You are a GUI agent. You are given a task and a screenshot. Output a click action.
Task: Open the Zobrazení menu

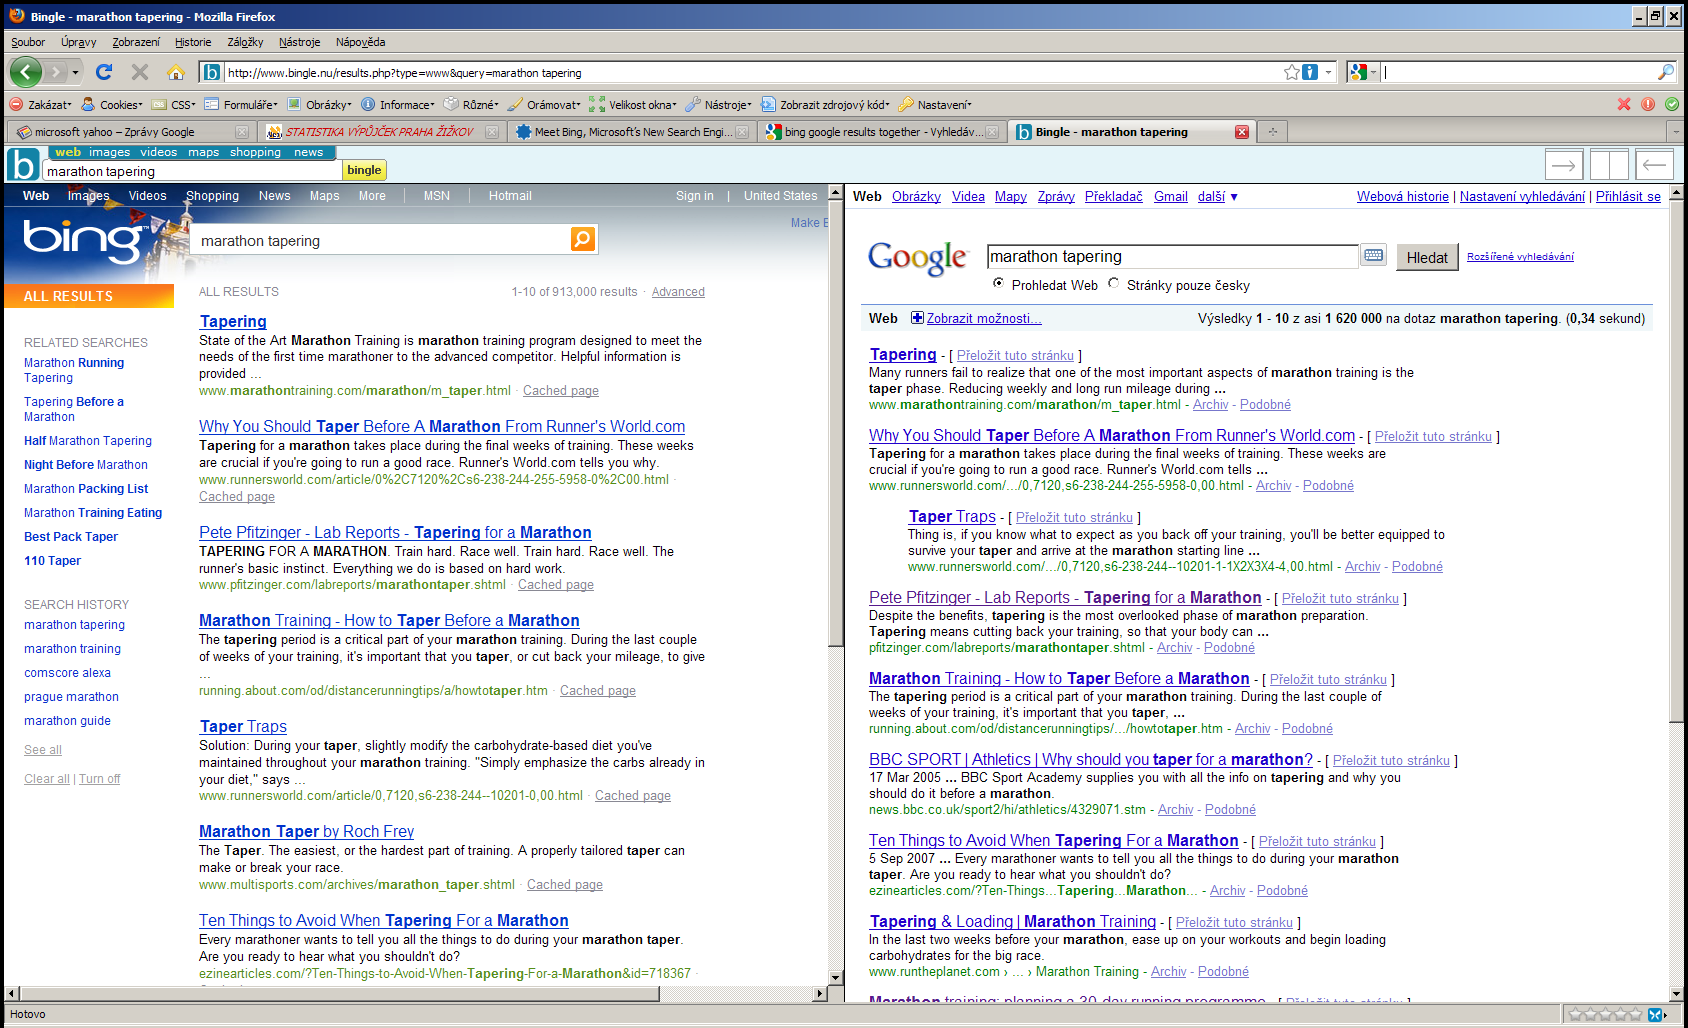[136, 42]
